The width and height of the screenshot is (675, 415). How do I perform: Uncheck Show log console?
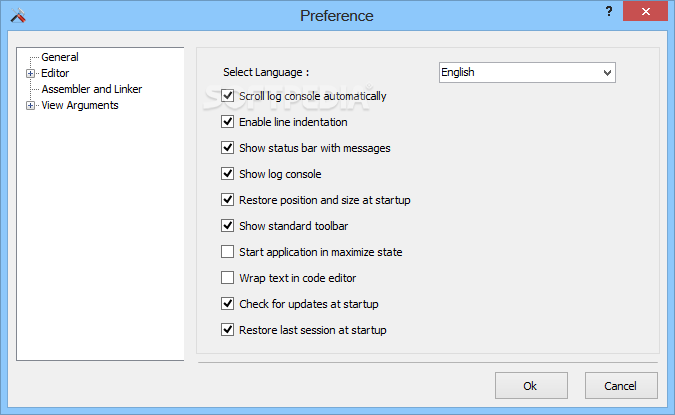tap(227, 173)
